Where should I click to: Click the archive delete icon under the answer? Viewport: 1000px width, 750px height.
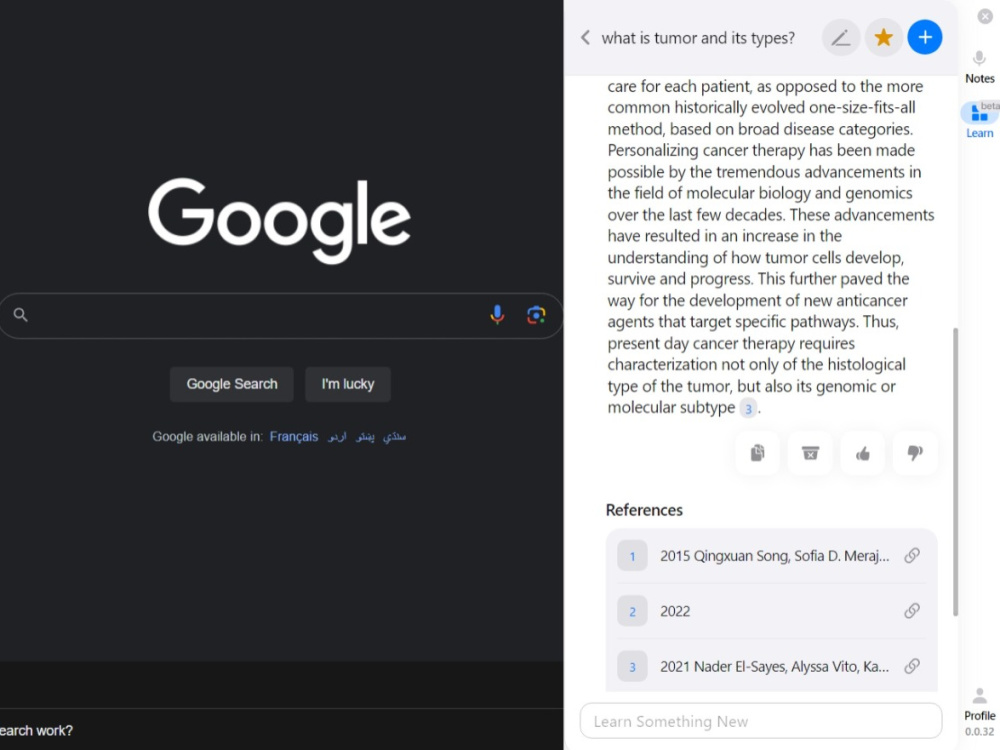click(x=810, y=453)
